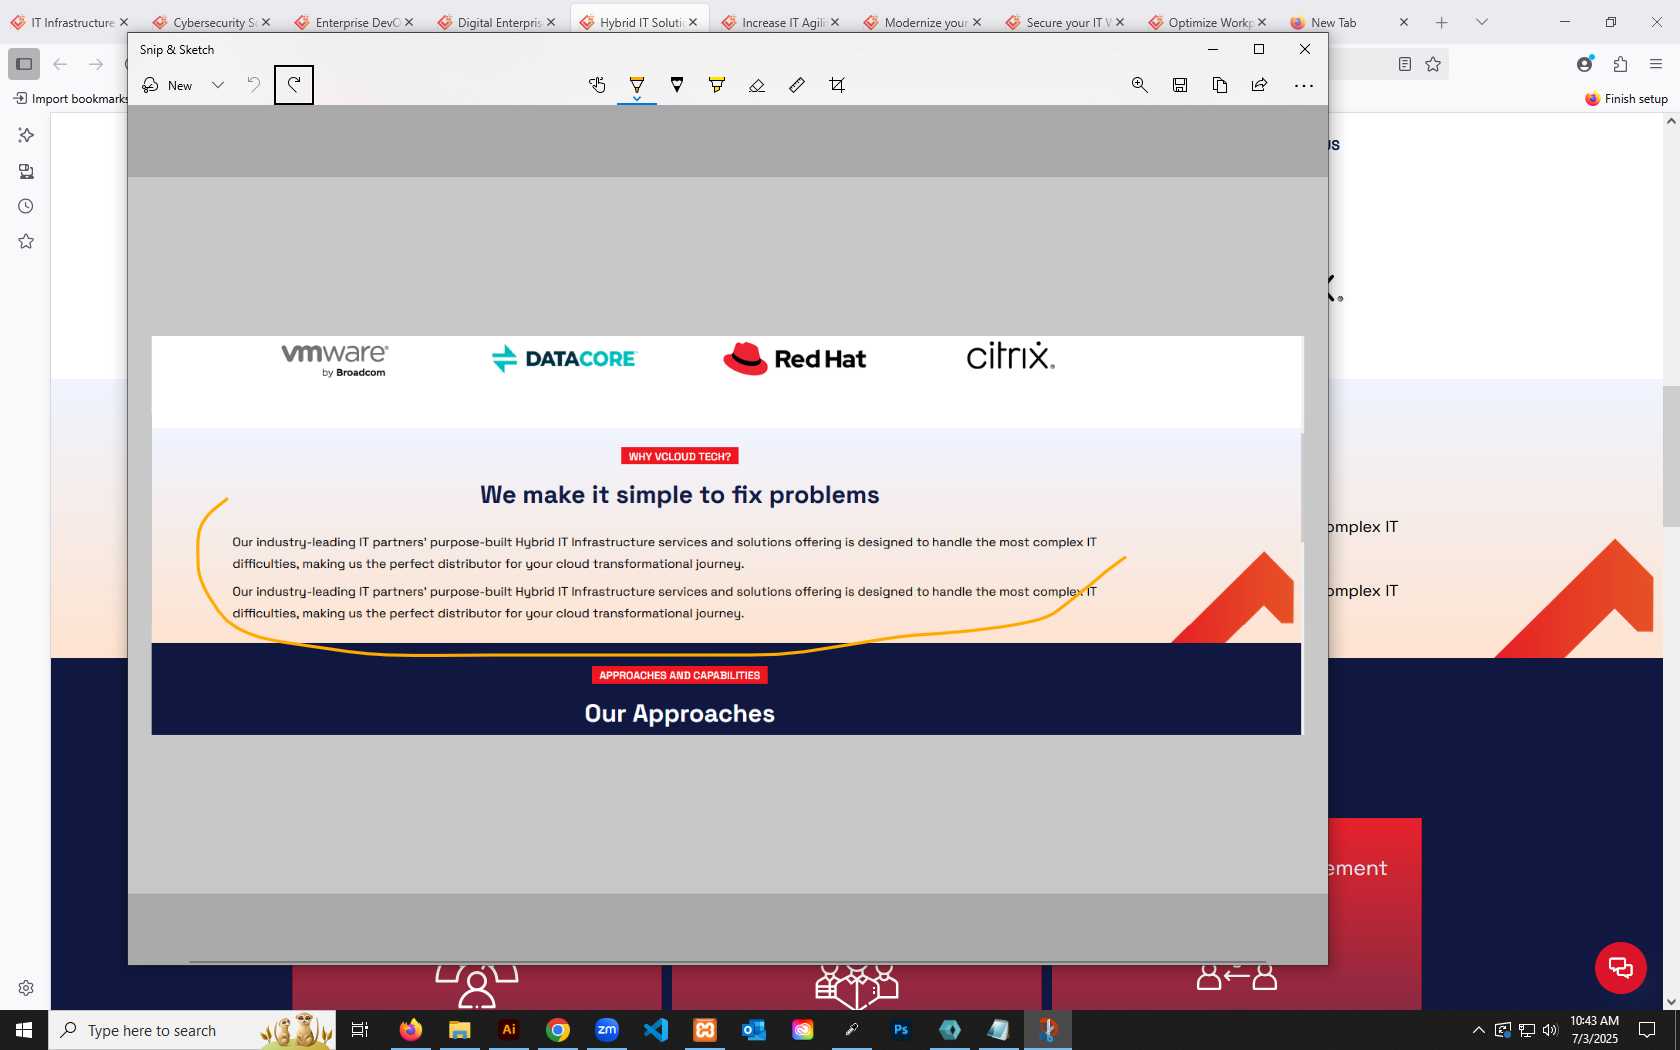Create a New snip

point(167,85)
